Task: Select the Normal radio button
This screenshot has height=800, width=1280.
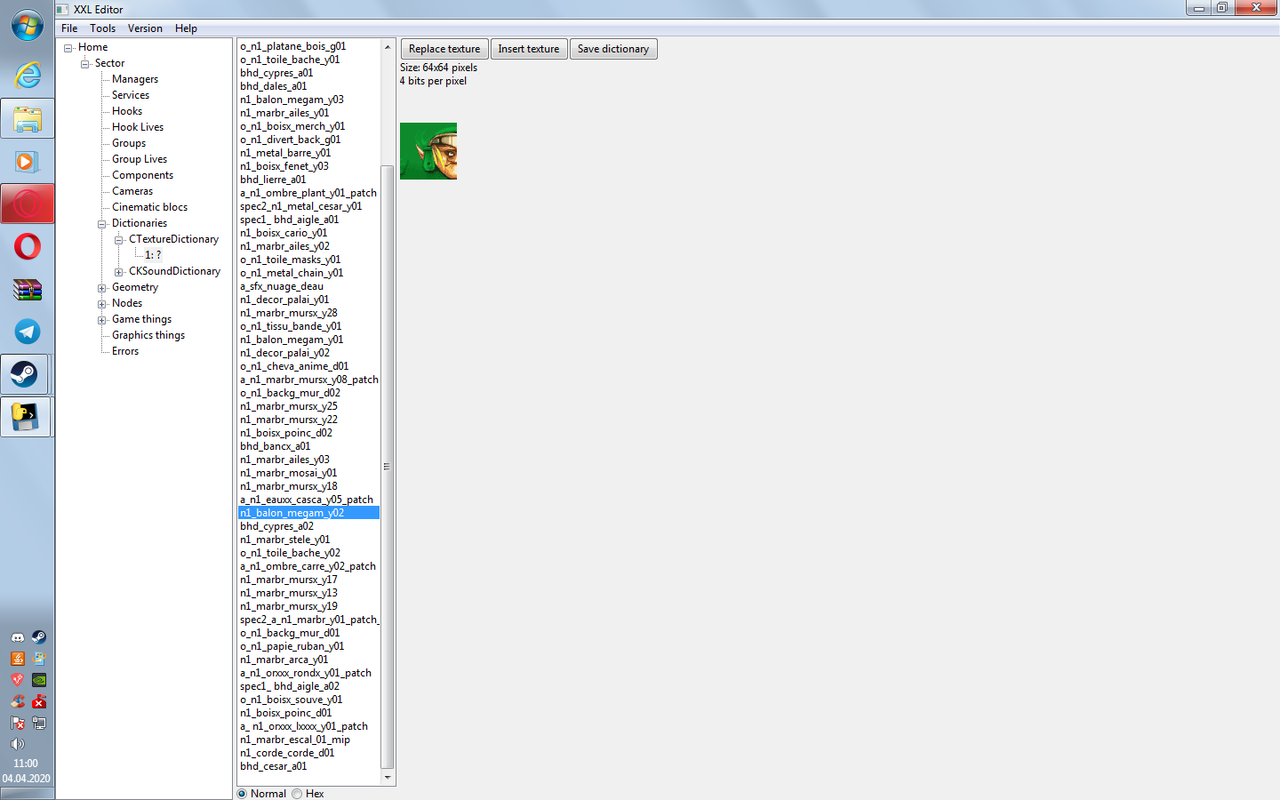Action: [243, 793]
